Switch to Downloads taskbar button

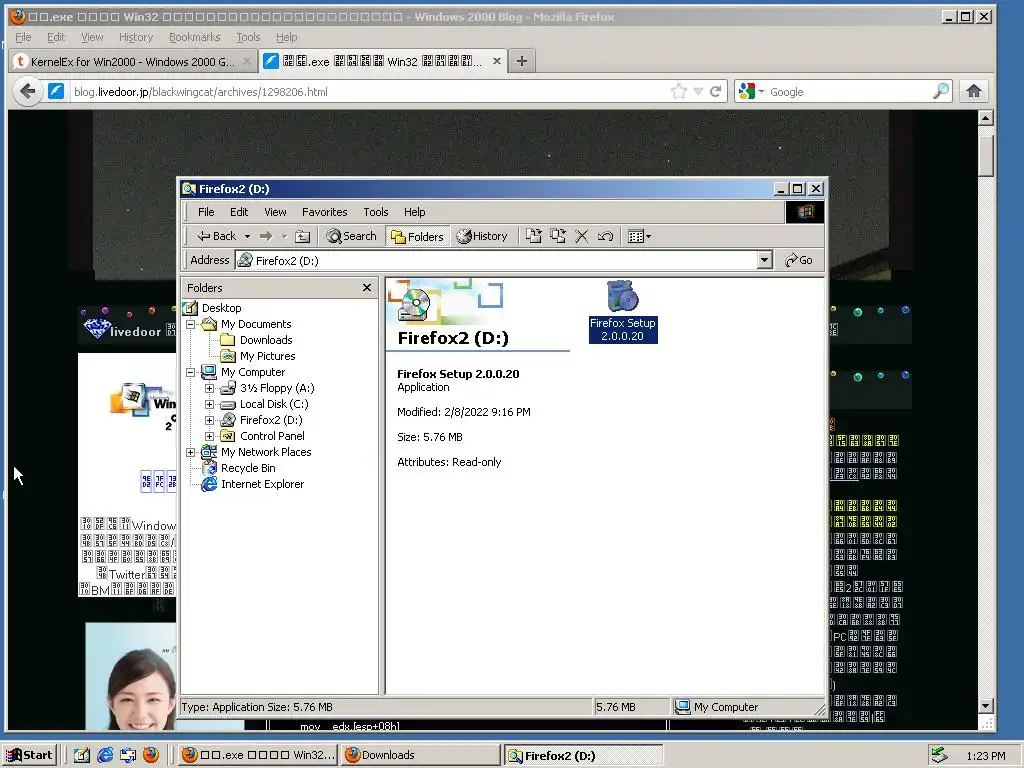421,755
